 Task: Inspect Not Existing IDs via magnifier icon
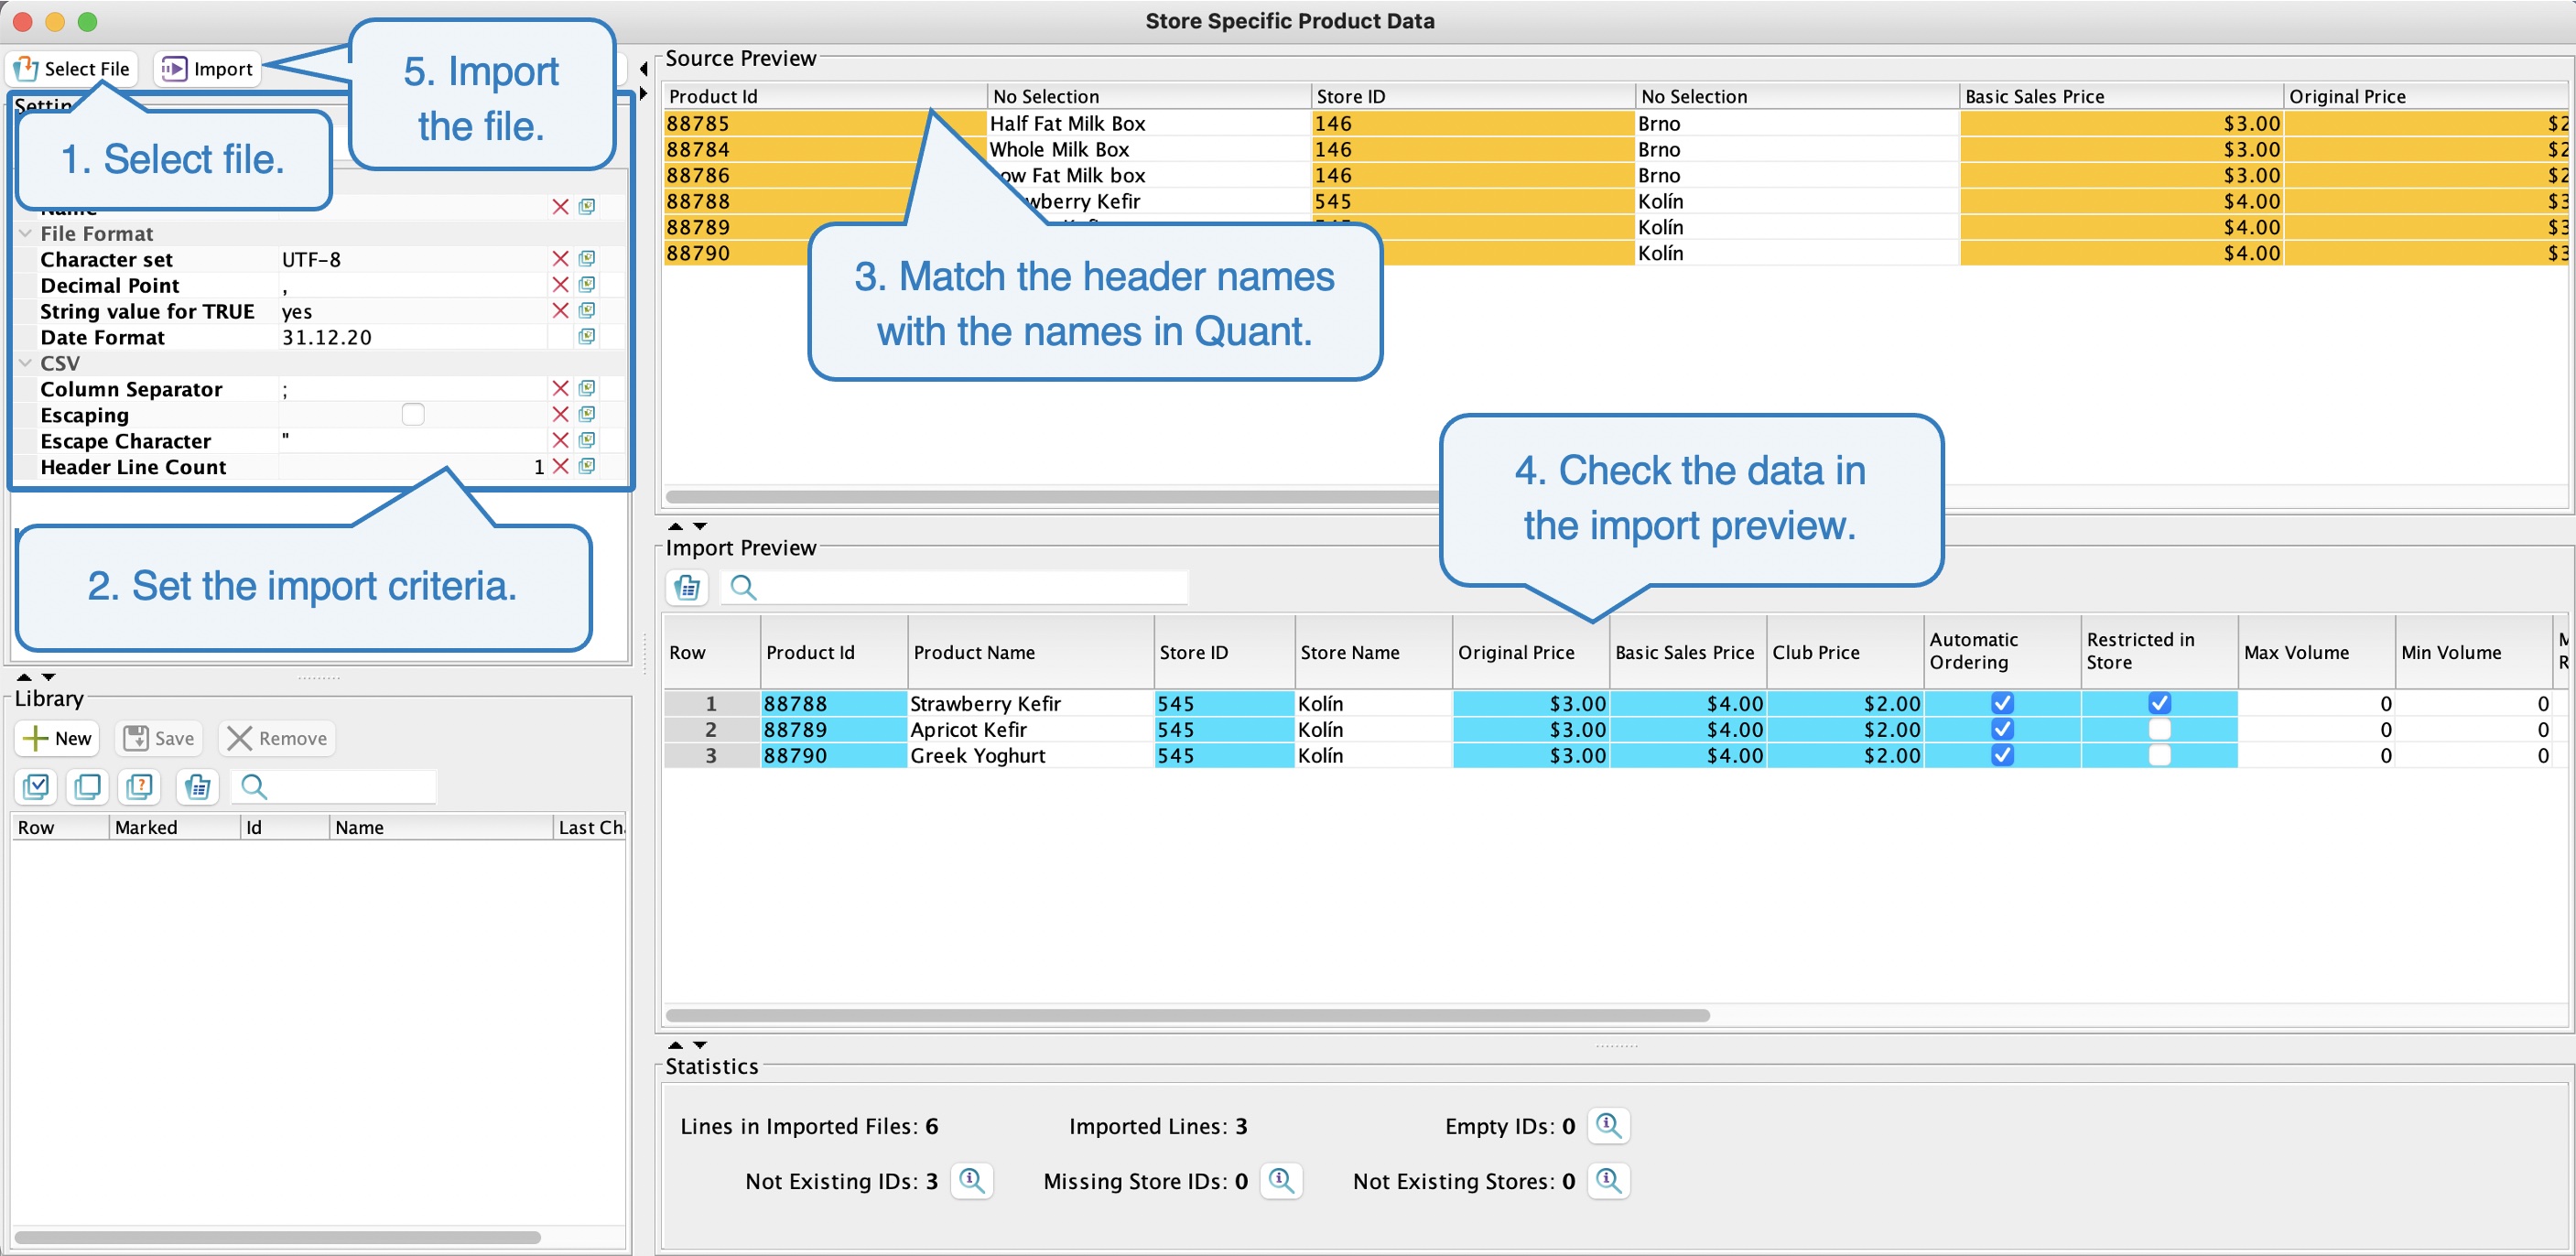[971, 1181]
